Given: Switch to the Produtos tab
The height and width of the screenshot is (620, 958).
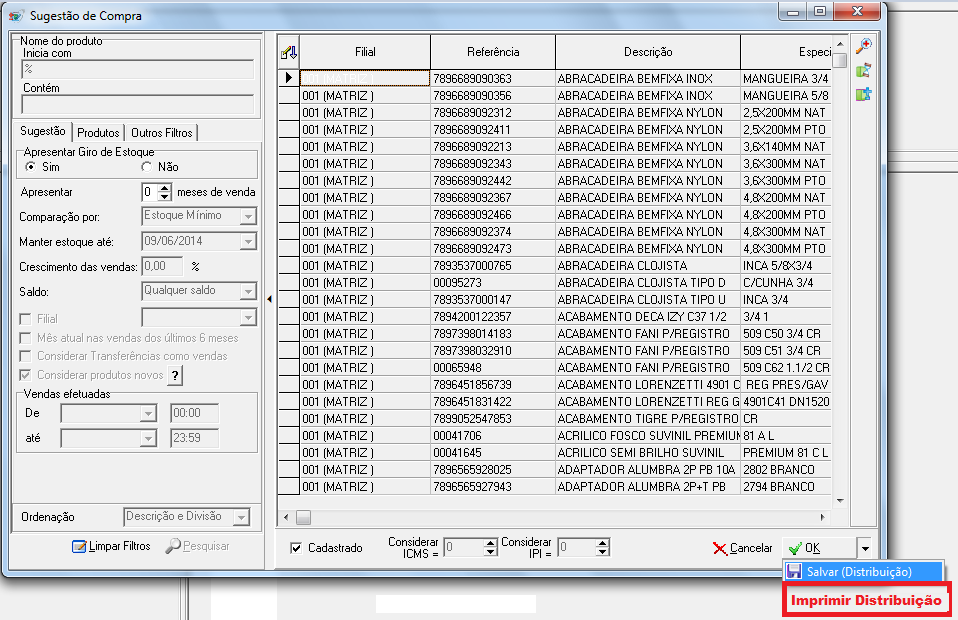Looking at the screenshot, I should click(x=98, y=133).
